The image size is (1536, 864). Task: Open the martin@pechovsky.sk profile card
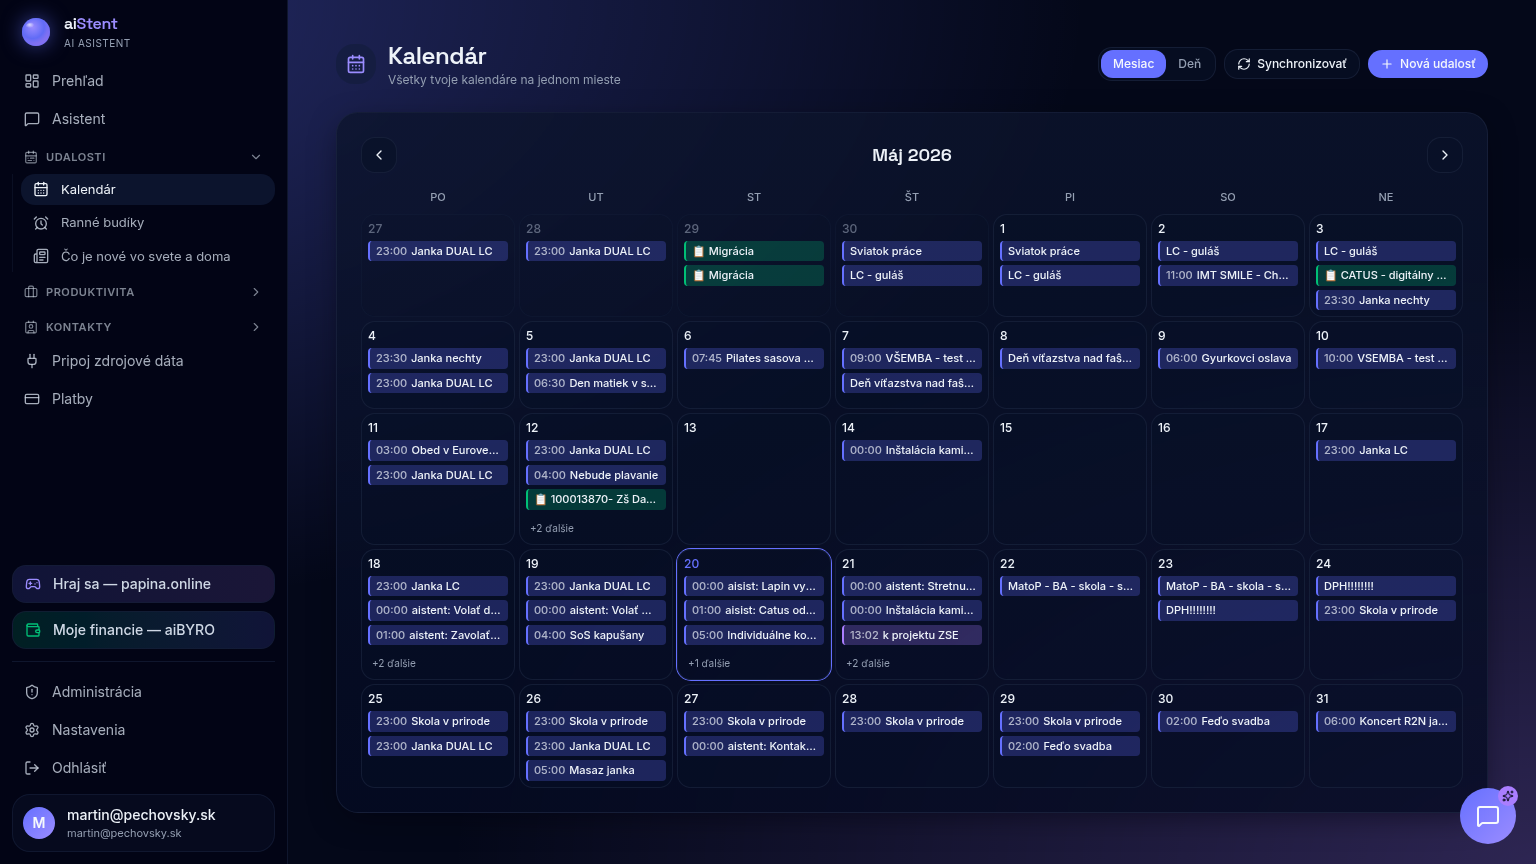[143, 823]
